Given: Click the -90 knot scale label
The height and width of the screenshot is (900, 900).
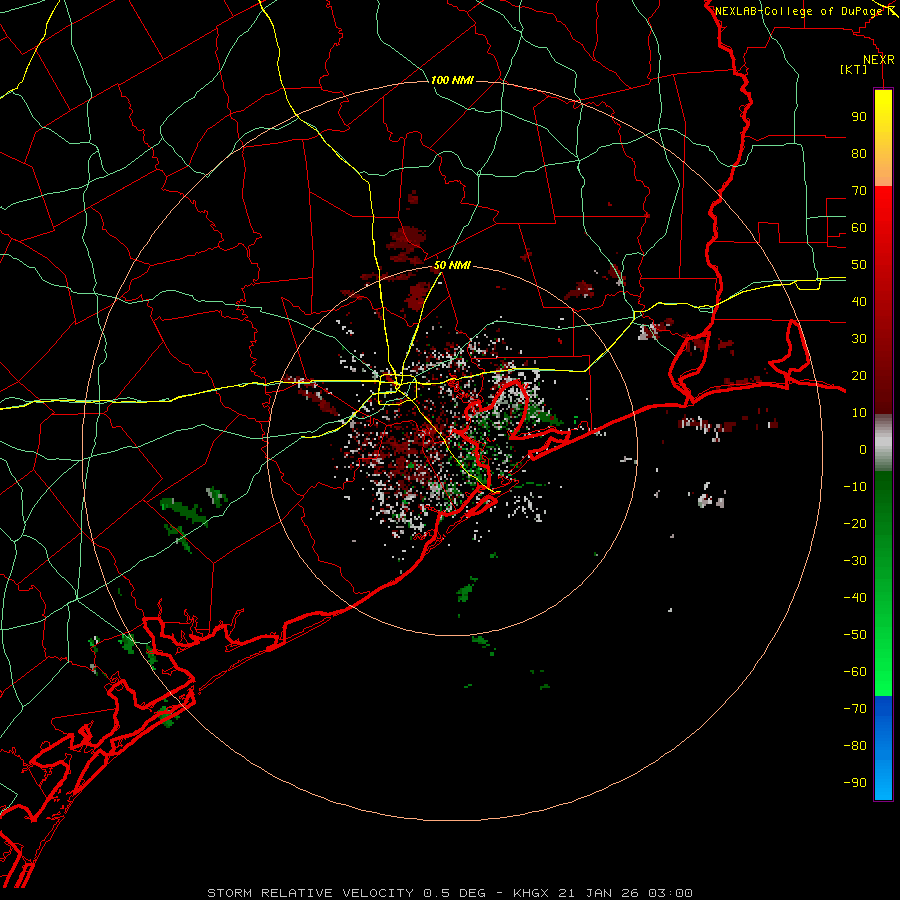Looking at the screenshot, I should [855, 783].
